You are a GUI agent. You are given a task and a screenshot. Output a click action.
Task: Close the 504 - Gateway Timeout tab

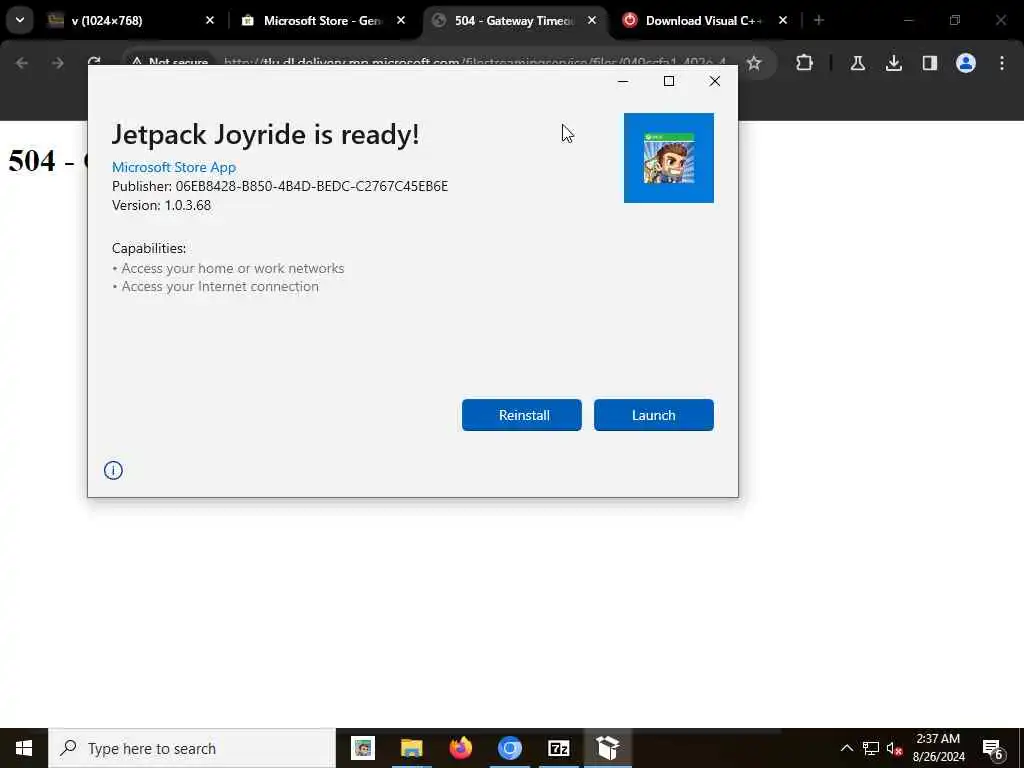coord(592,21)
